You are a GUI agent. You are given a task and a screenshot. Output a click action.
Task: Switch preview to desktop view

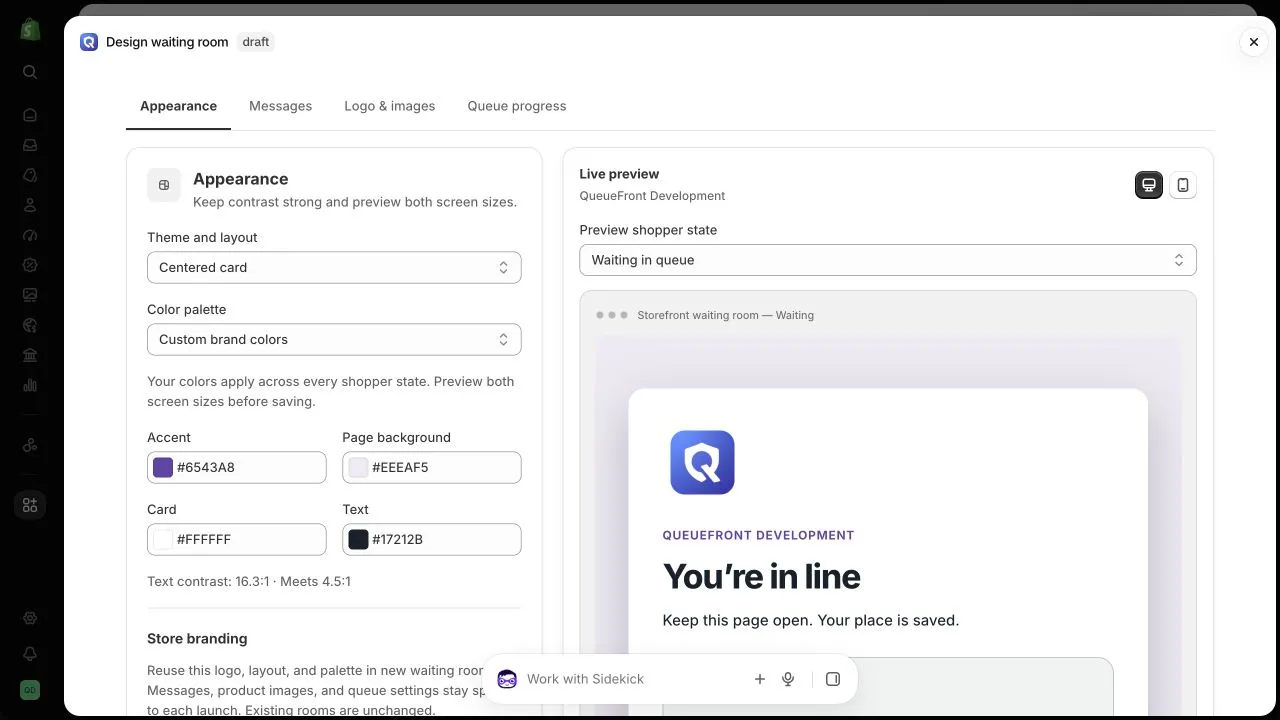1149,185
